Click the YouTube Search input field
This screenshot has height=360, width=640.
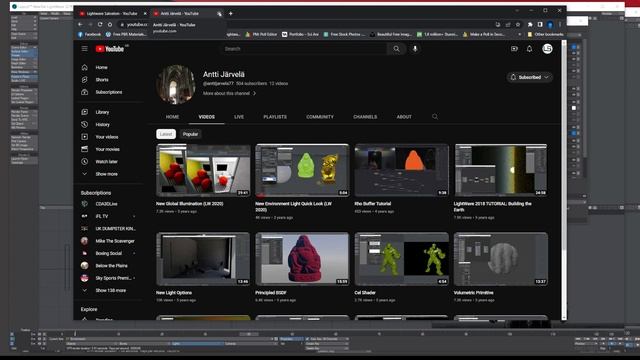[x=303, y=49]
